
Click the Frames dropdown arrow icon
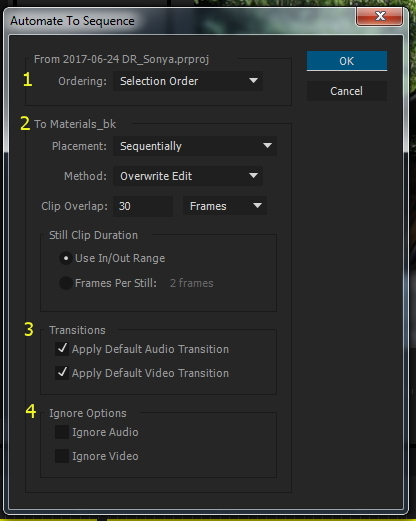coord(257,206)
